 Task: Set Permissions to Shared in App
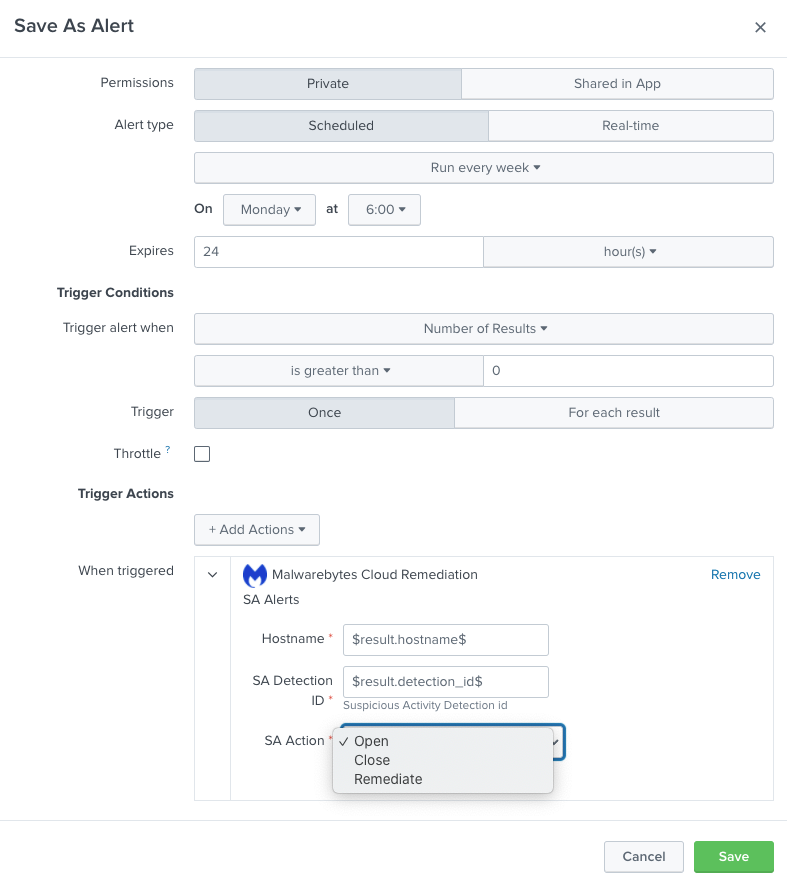coord(617,84)
